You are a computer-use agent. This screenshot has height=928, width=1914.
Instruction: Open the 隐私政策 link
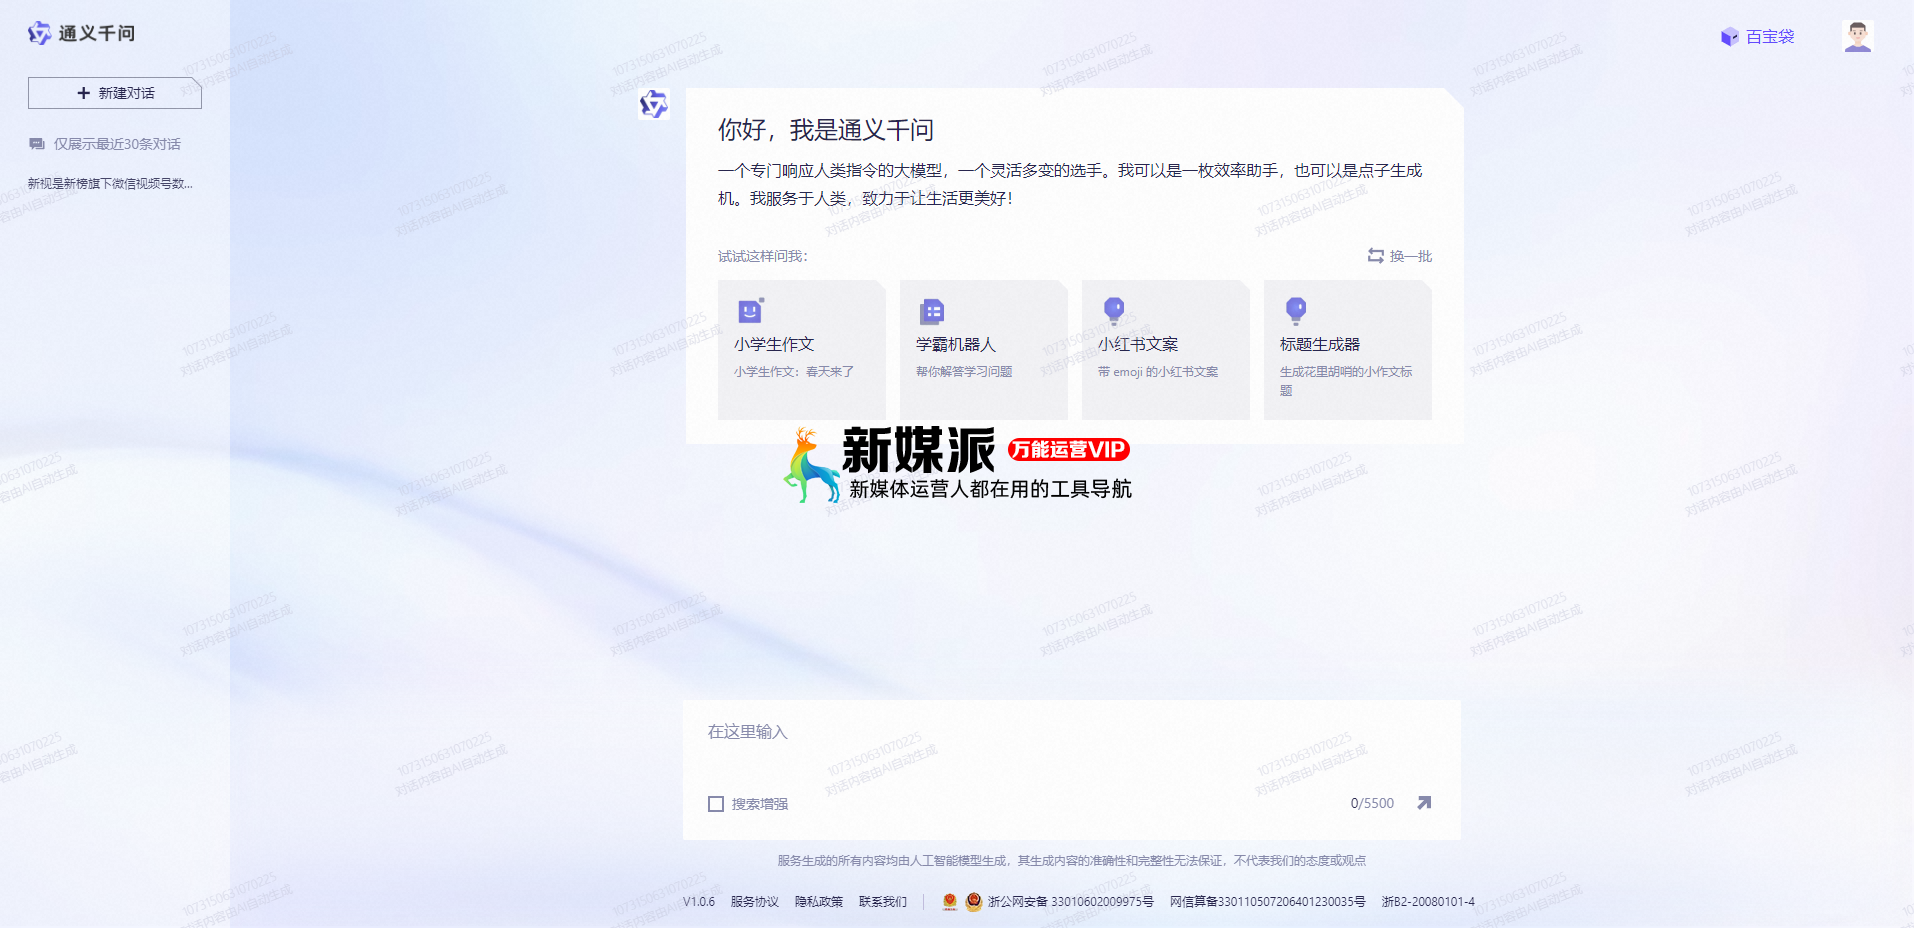point(819,902)
